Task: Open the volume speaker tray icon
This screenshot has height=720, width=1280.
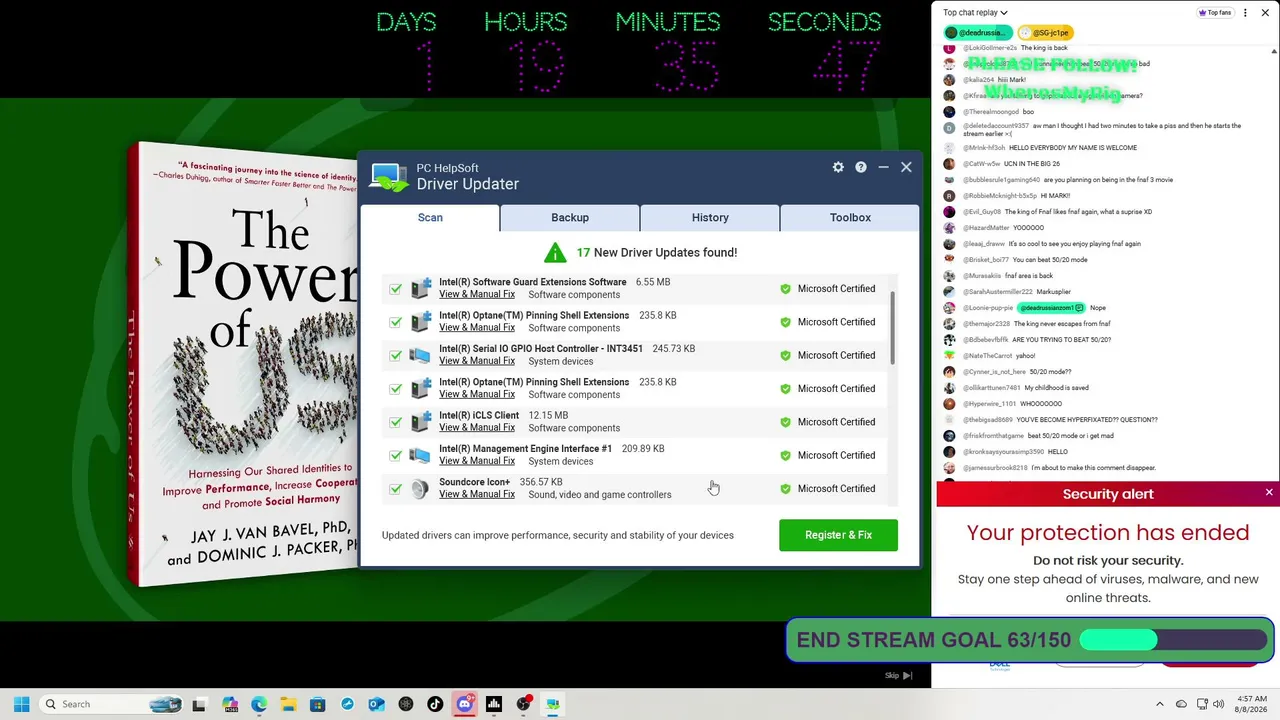Action: tap(1219, 704)
